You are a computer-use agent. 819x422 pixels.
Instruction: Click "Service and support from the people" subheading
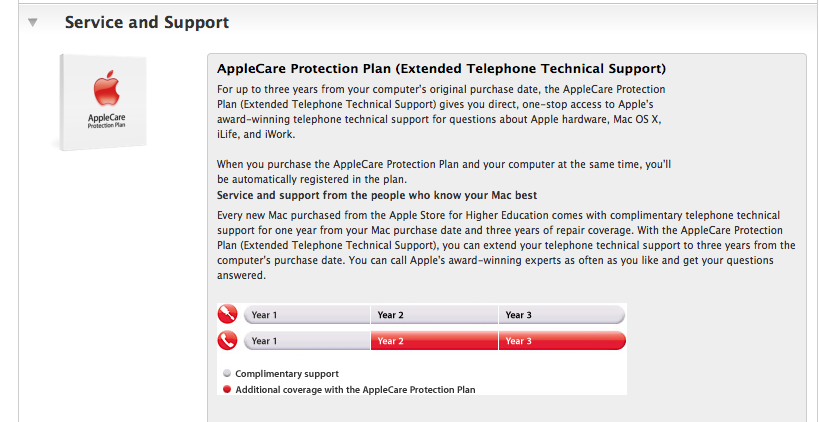pos(377,196)
